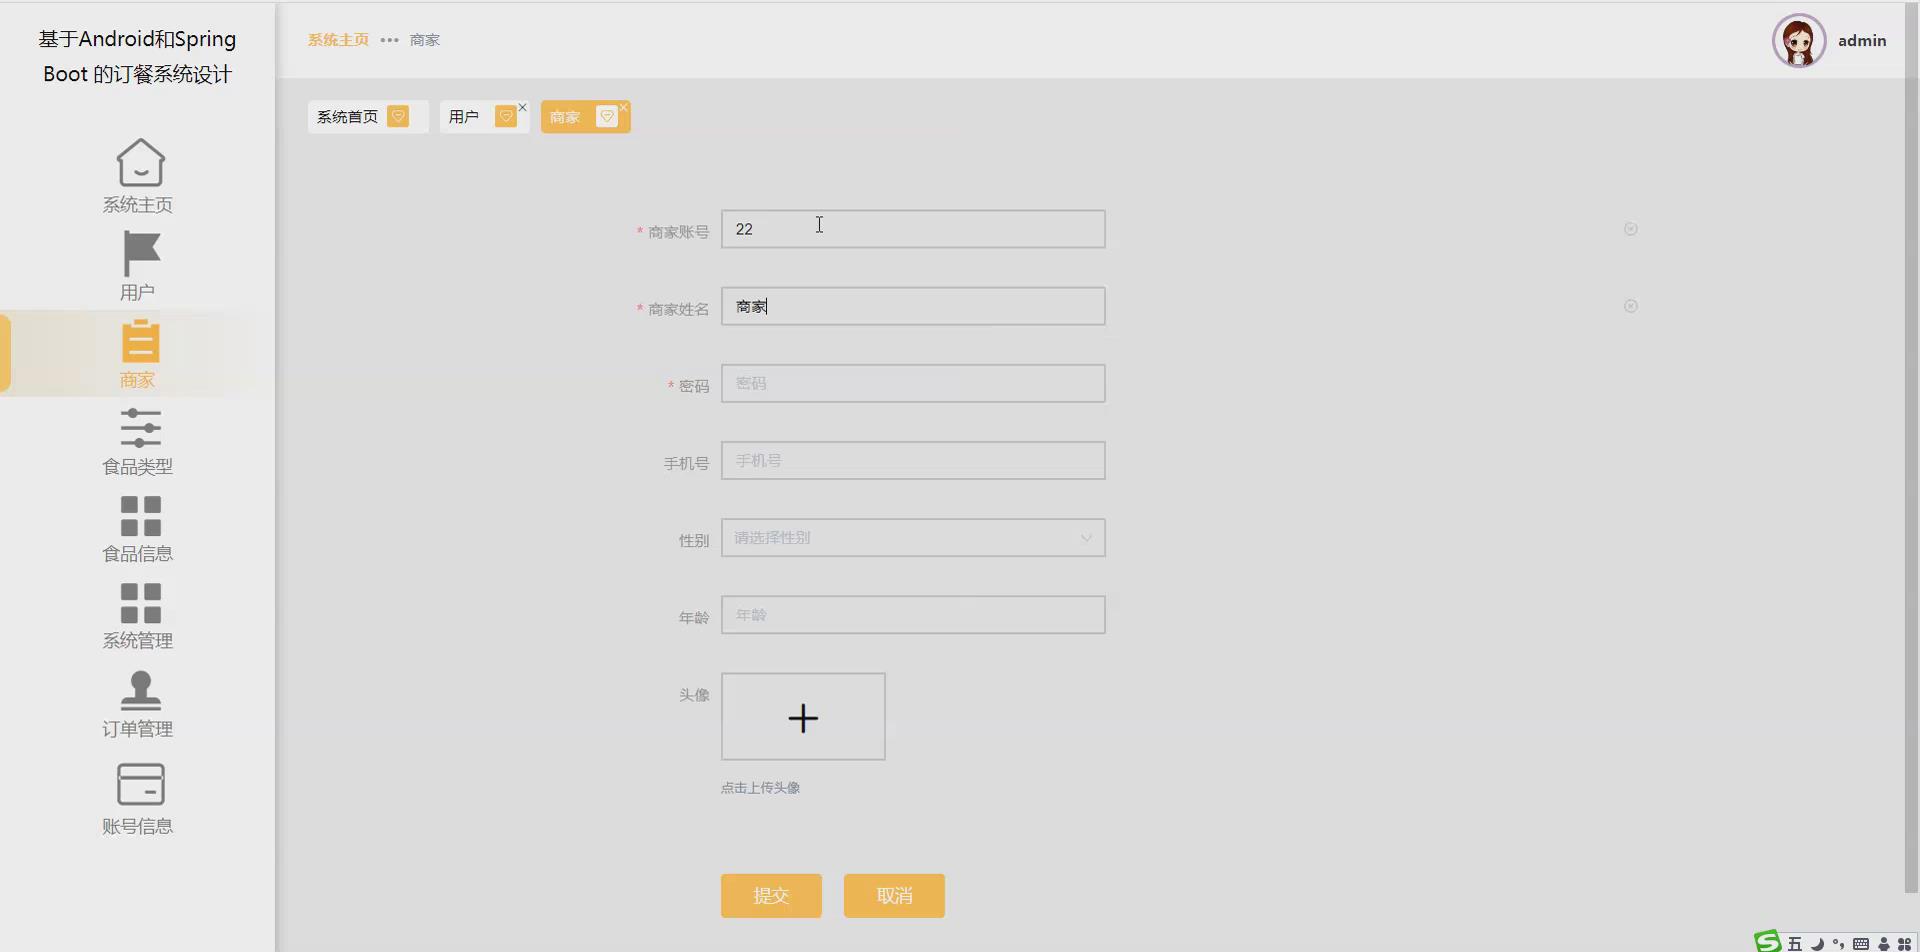Click the breadcrumb ellipsis dots

tap(389, 40)
